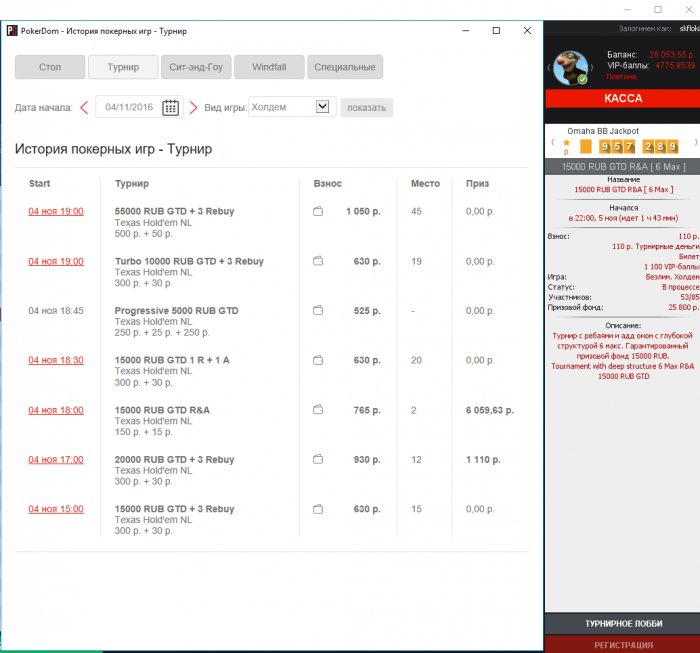700x653 pixels.
Task: Click the 1 050 р. buy-in value
Action: [363, 211]
